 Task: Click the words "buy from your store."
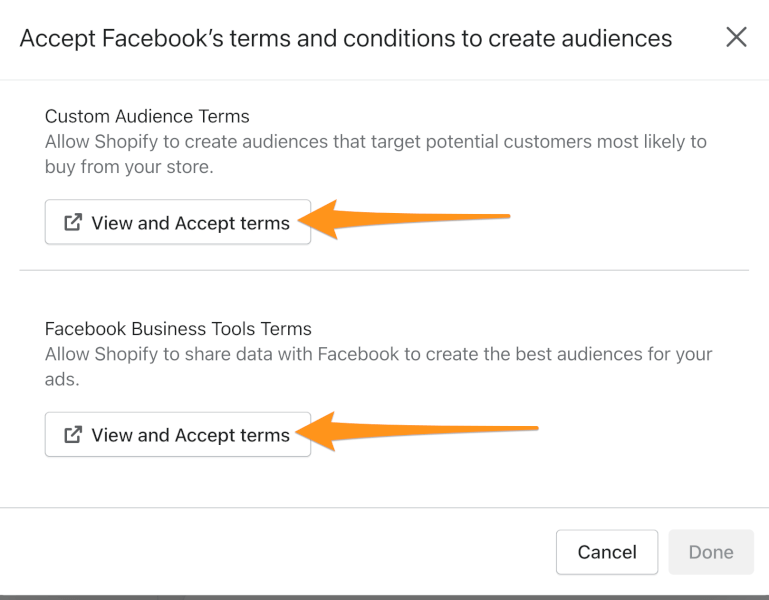(x=129, y=167)
